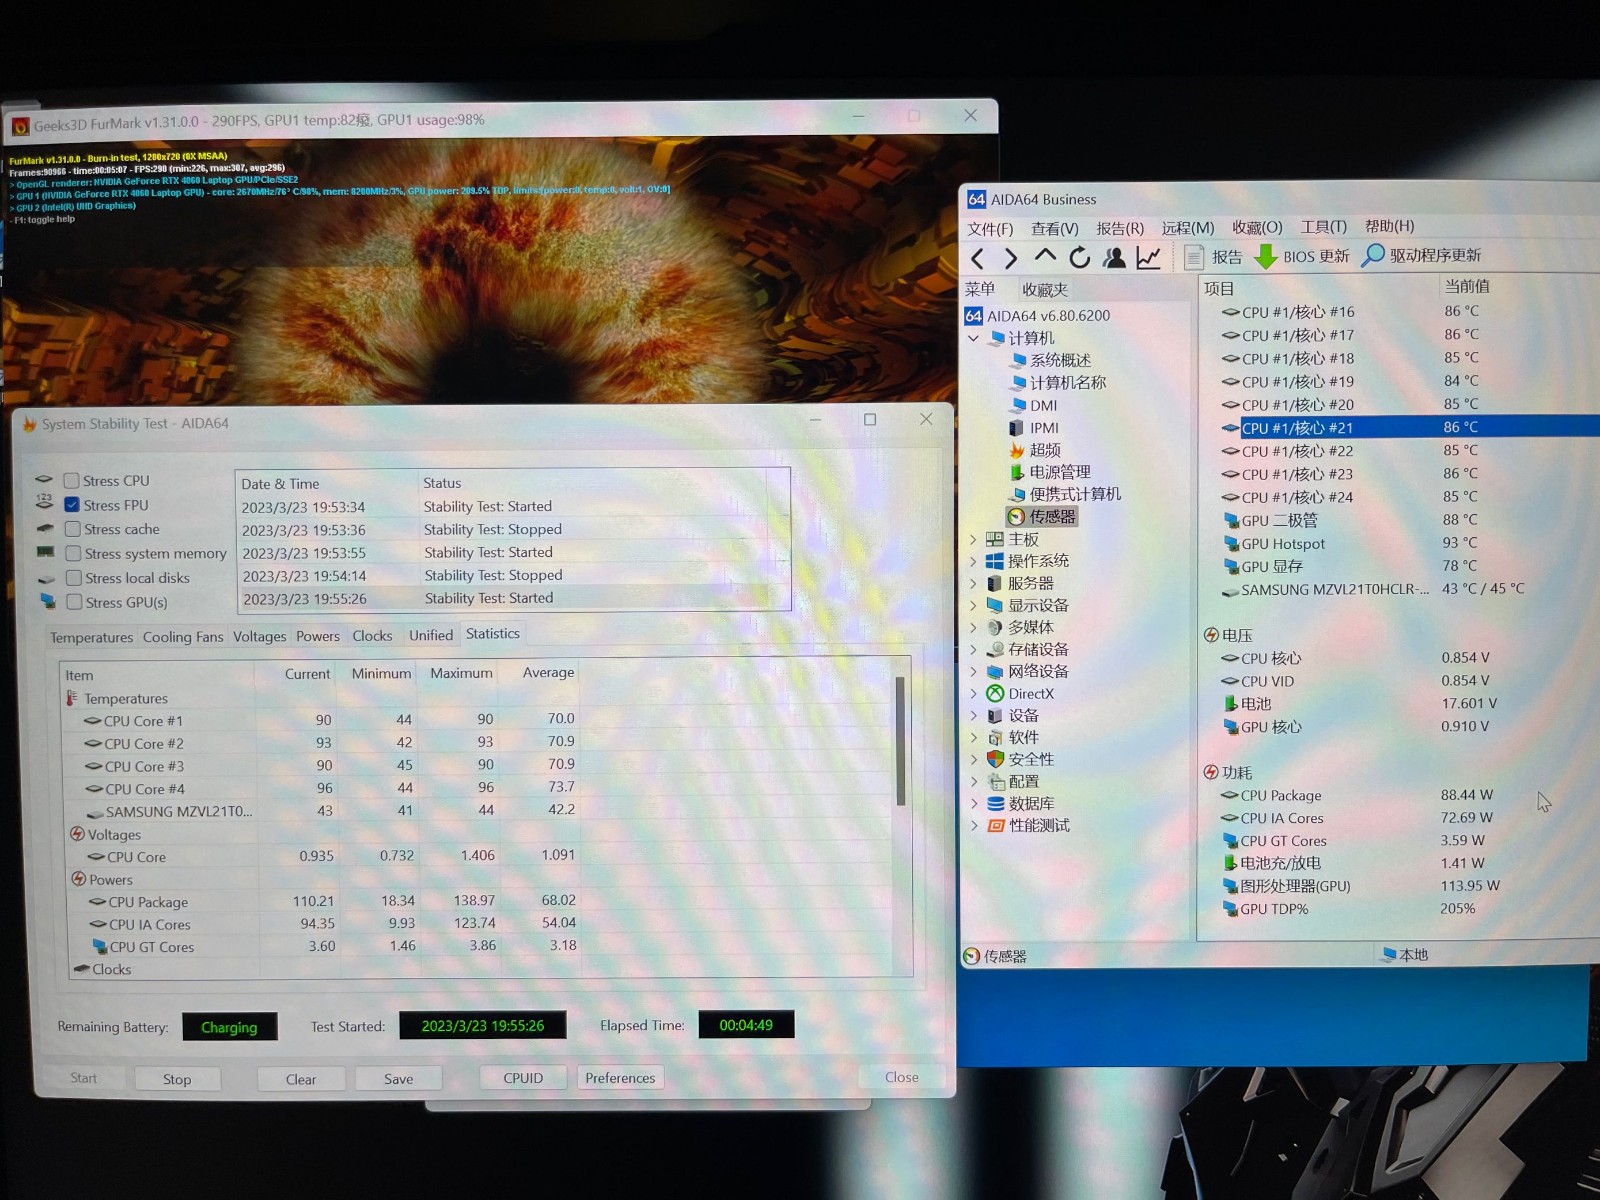Image resolution: width=1600 pixels, height=1200 pixels.
Task: Enable the Stress local disks checkbox
Action: coord(74,578)
